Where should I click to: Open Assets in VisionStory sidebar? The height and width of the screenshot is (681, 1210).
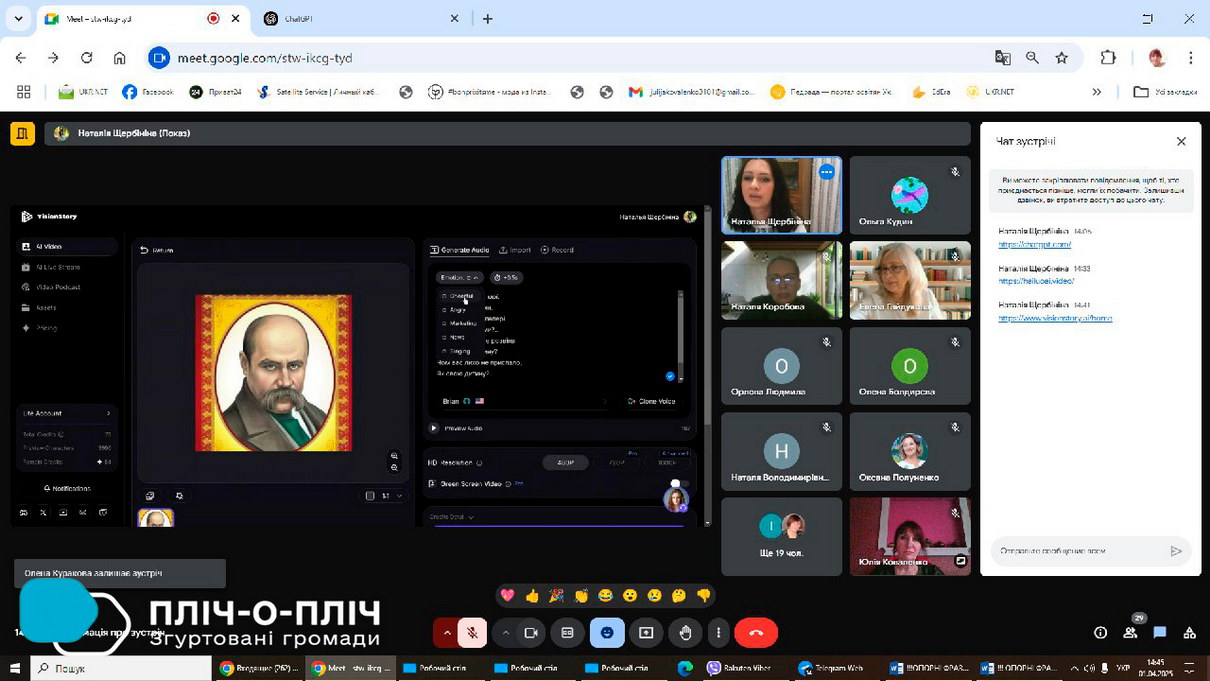68,307
